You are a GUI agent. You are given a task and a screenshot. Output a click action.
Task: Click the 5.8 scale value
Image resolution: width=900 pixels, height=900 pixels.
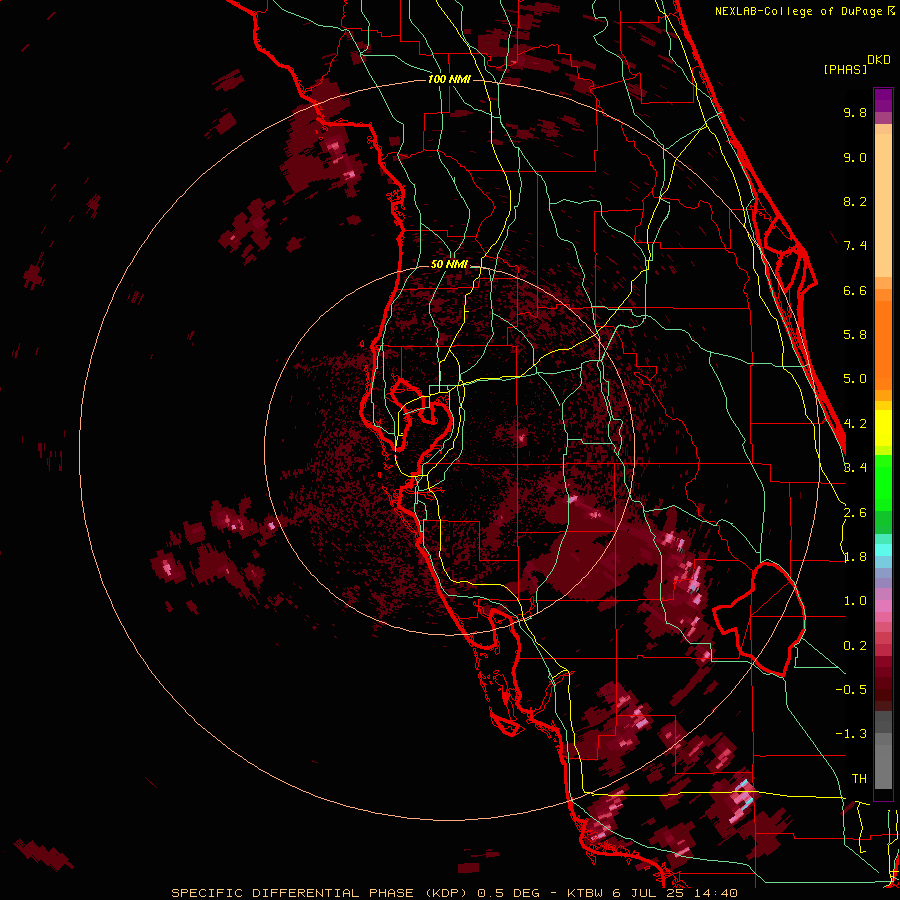click(x=855, y=335)
